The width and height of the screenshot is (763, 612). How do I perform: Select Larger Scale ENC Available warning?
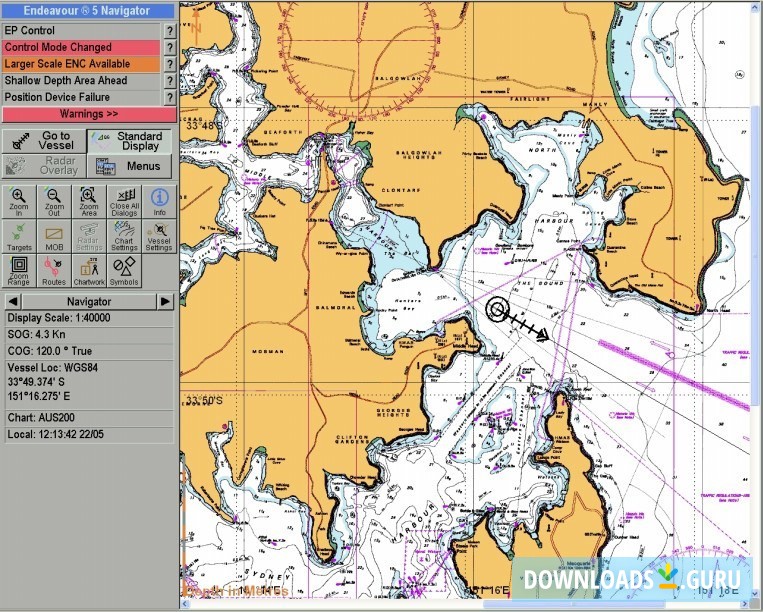[x=81, y=64]
